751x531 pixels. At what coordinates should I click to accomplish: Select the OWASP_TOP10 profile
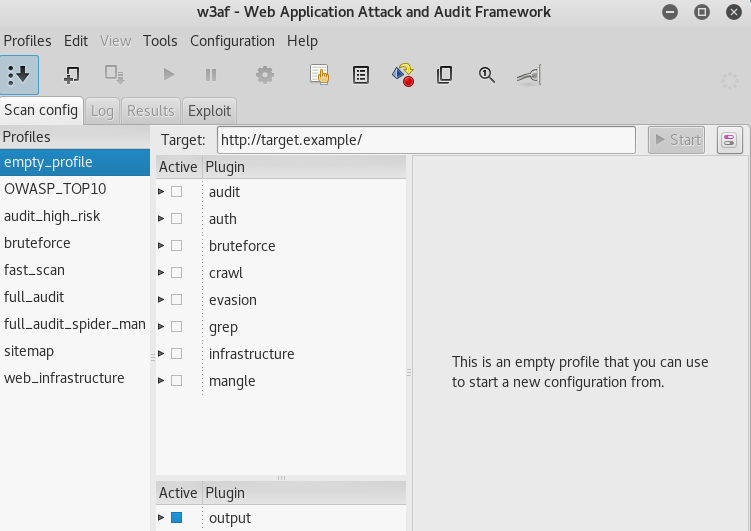(75, 189)
